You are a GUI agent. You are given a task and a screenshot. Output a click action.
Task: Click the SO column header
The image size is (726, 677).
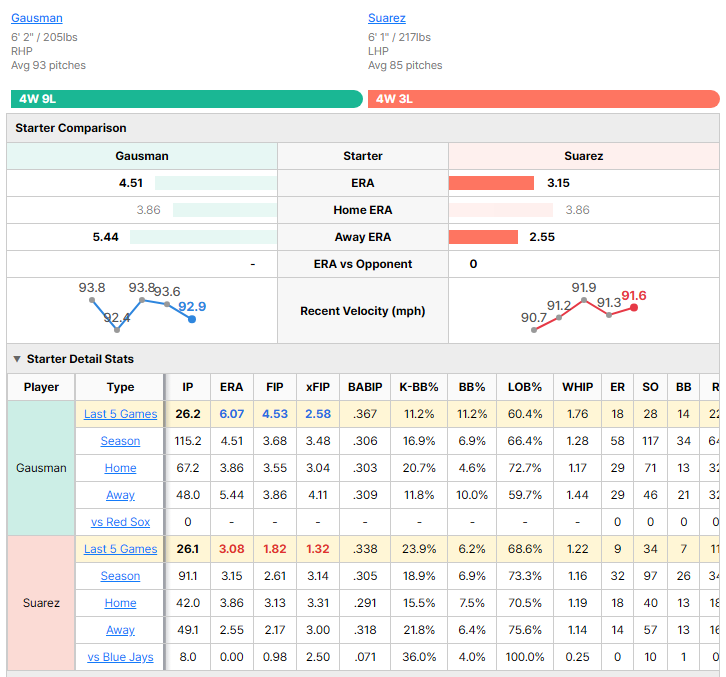coord(650,387)
